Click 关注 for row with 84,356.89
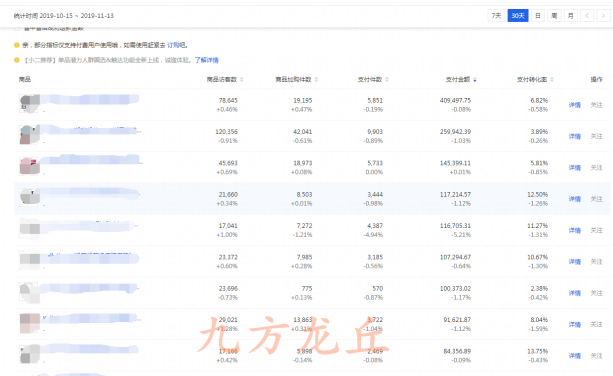 [x=596, y=356]
